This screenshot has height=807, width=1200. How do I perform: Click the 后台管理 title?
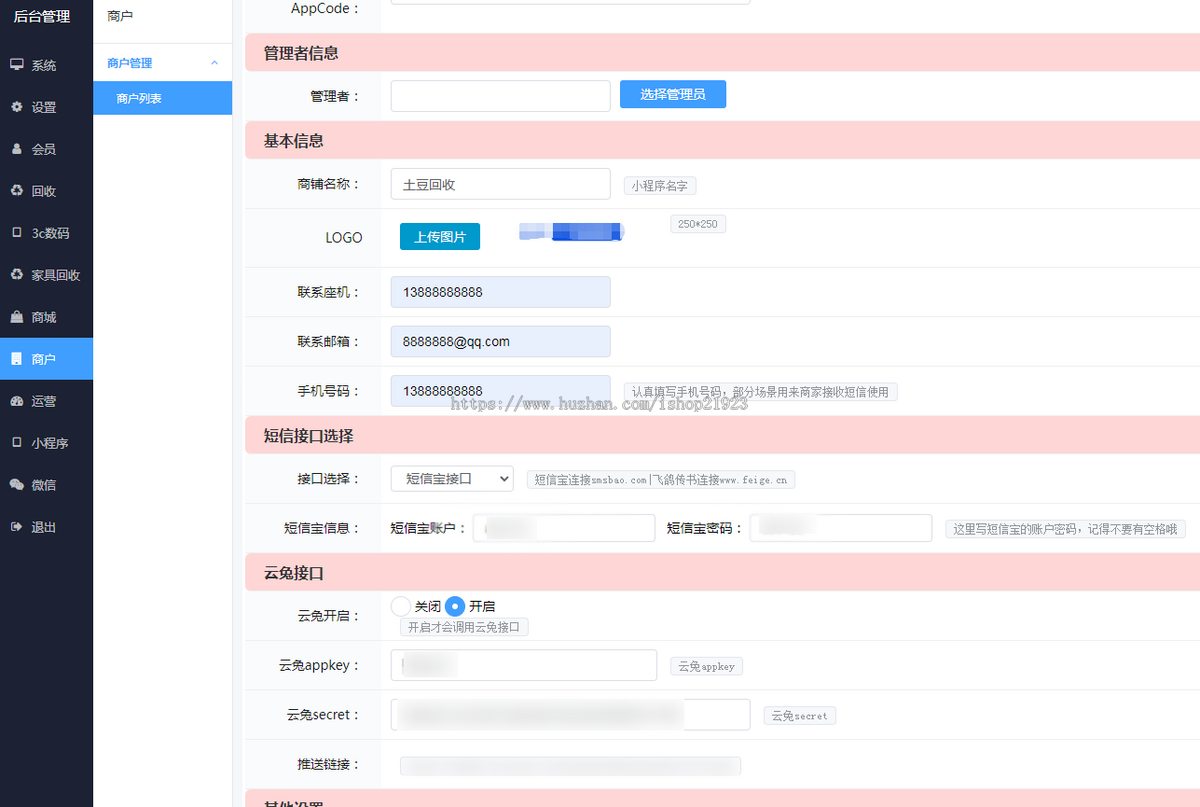[41, 16]
